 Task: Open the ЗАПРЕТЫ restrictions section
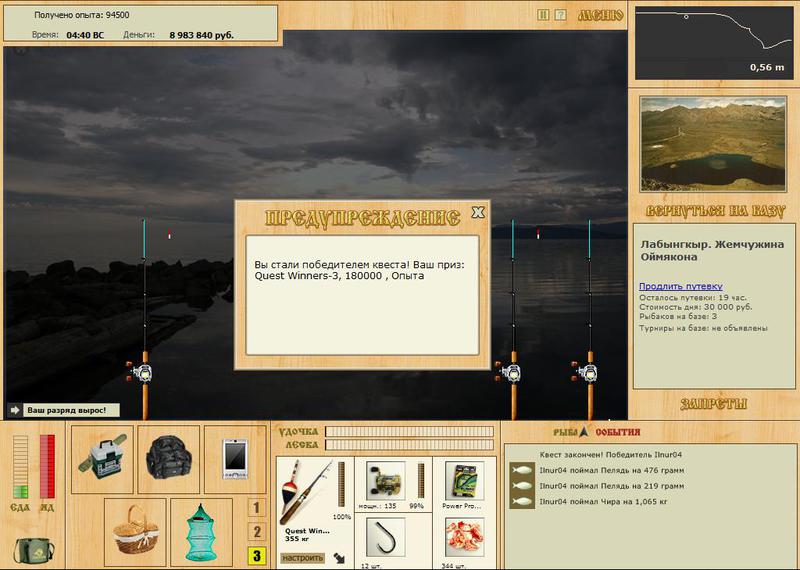(x=713, y=404)
